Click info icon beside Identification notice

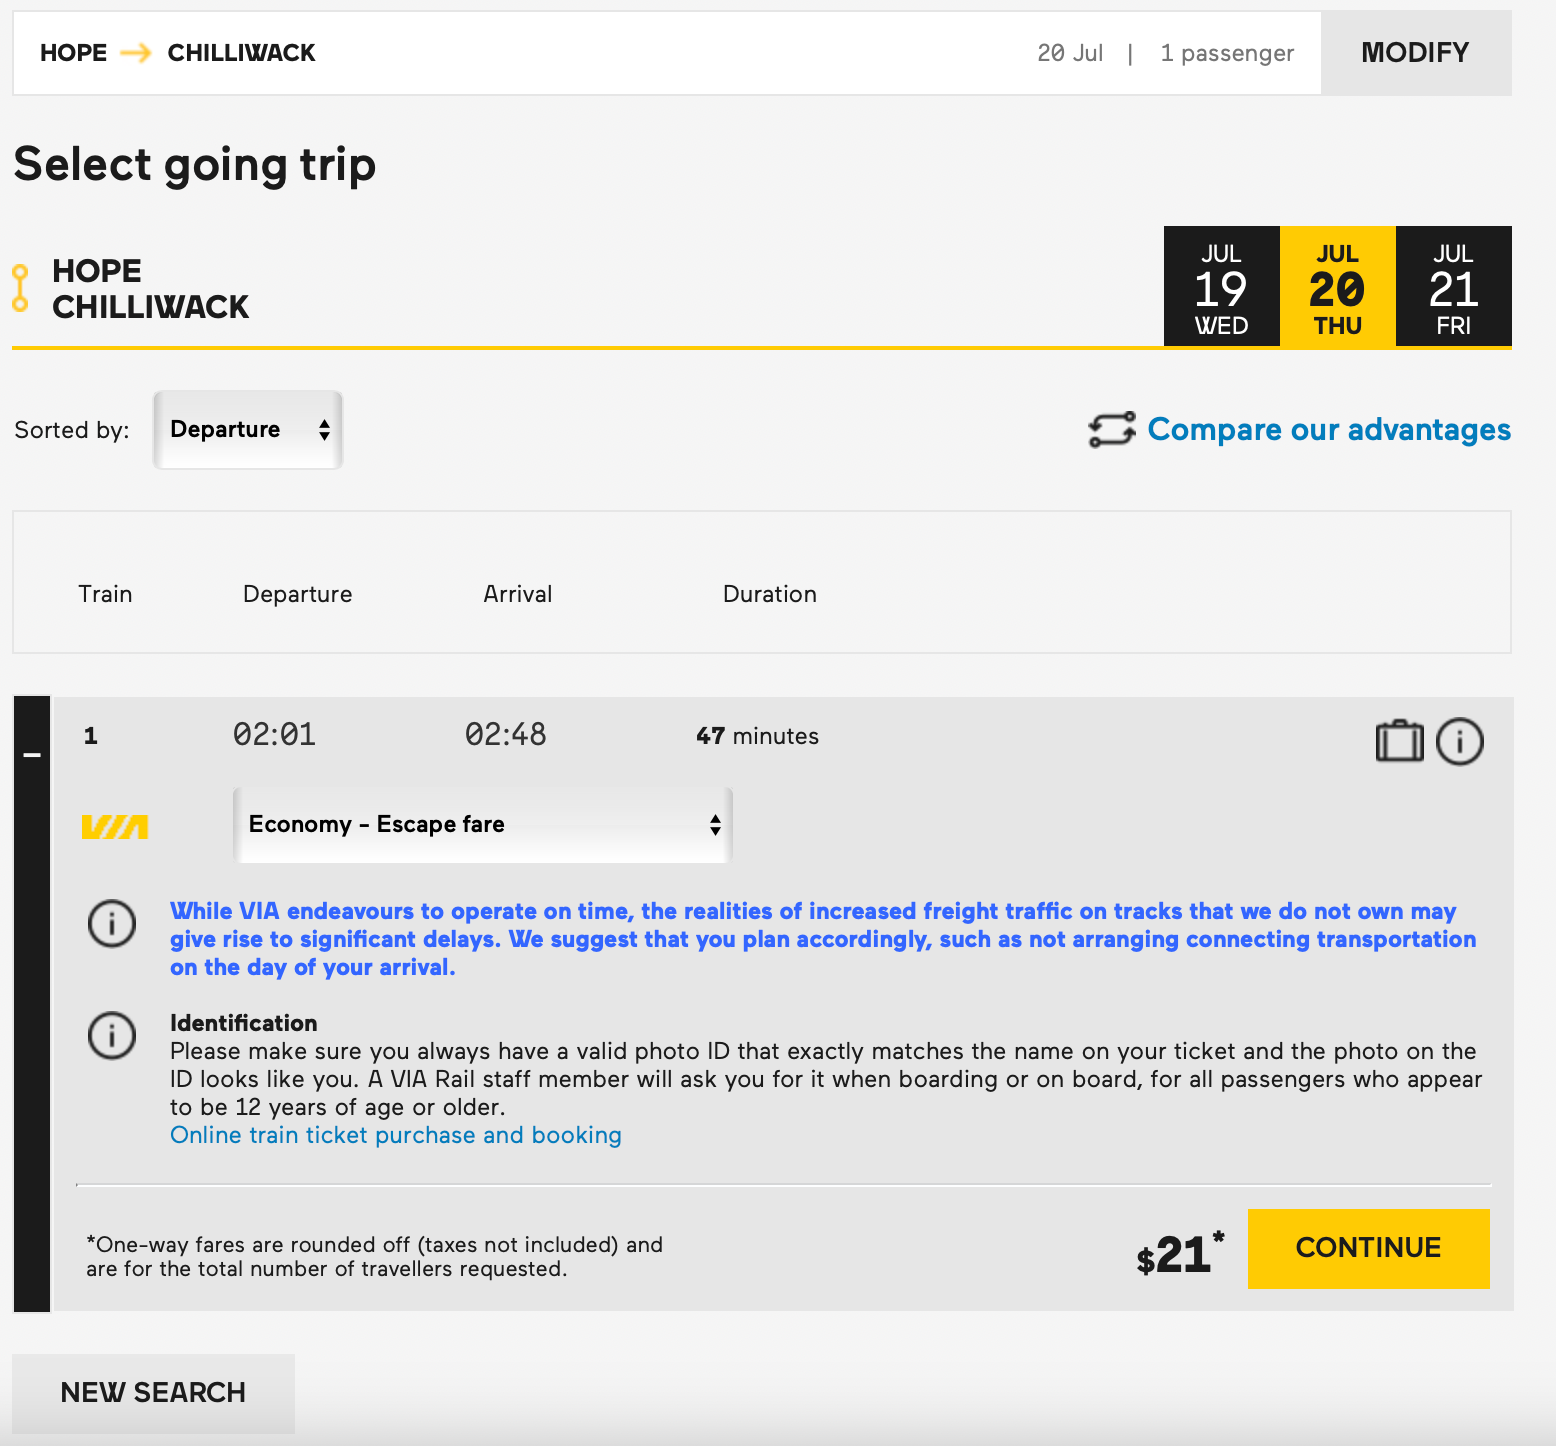(112, 1035)
